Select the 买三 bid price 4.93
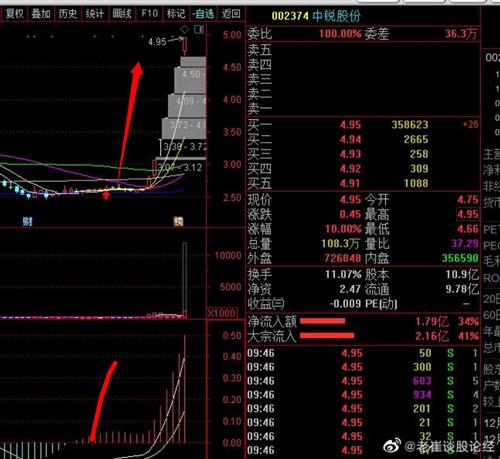 [x=350, y=154]
